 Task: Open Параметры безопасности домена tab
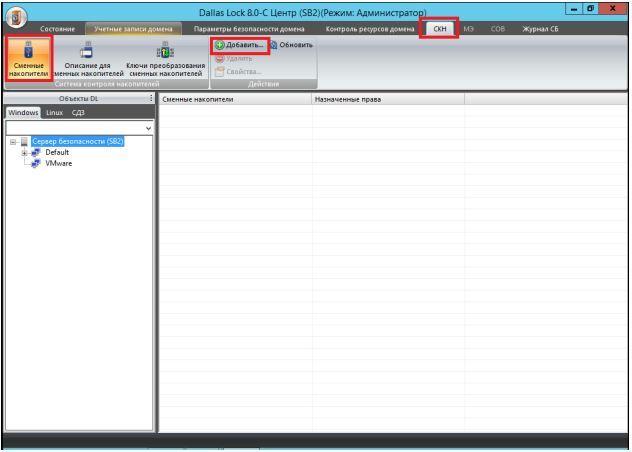pos(249,29)
